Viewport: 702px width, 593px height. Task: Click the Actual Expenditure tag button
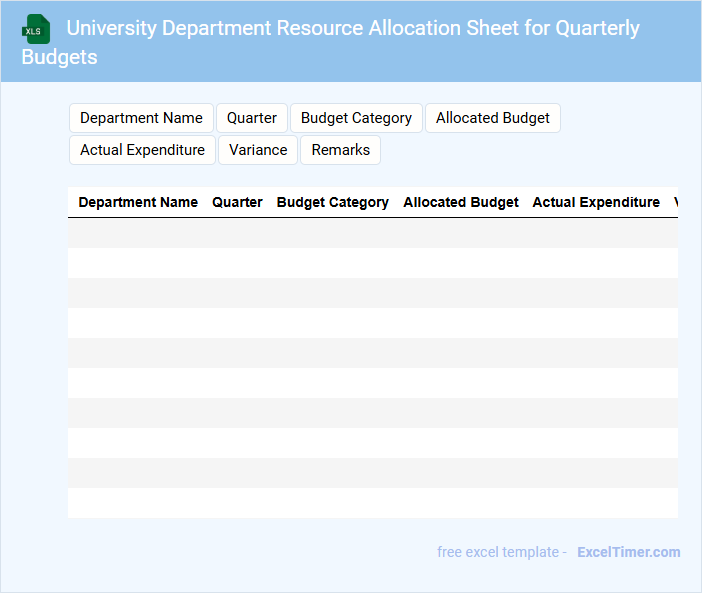point(142,150)
